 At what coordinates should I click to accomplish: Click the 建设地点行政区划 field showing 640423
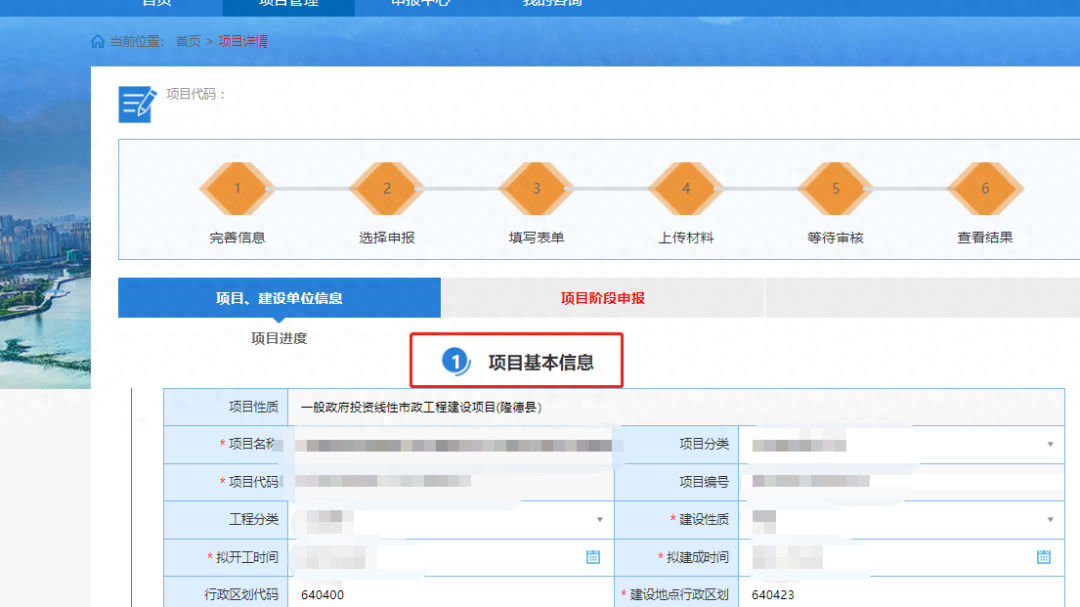pos(900,595)
